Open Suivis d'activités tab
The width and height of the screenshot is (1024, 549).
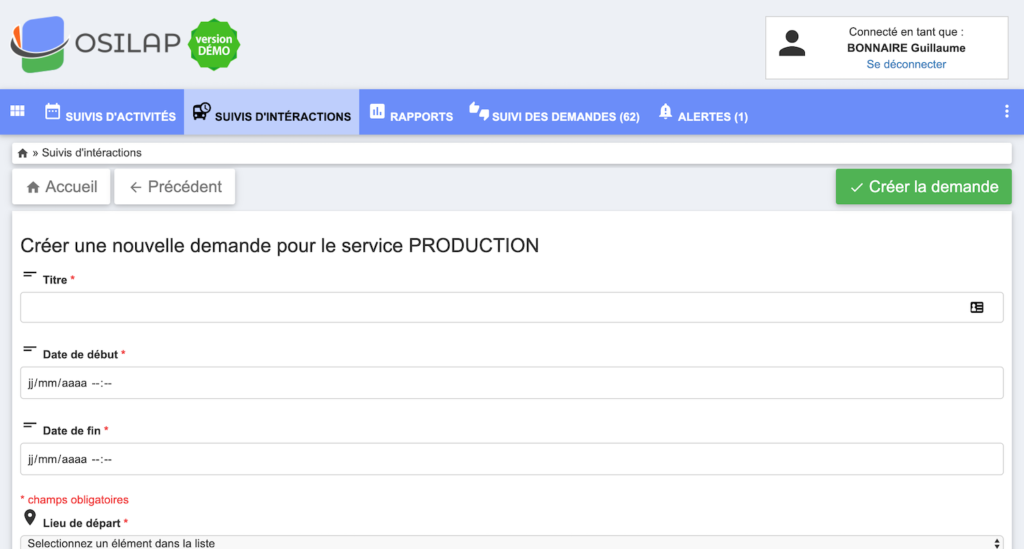(x=110, y=112)
